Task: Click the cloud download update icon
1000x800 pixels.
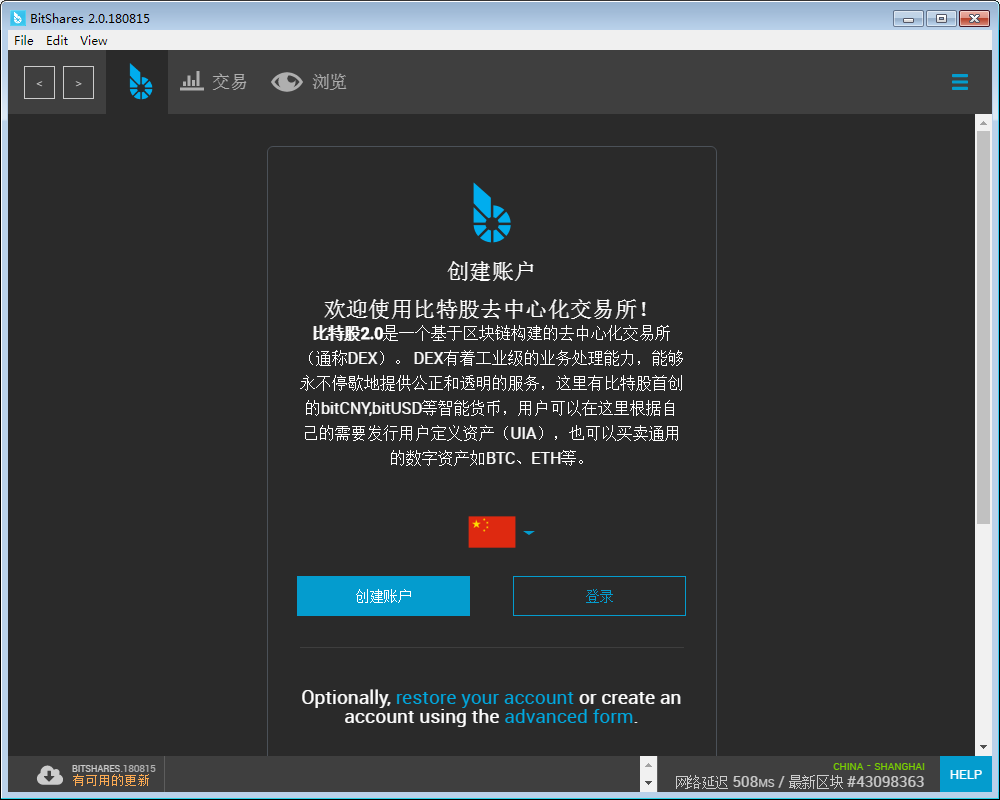Action: point(50,774)
